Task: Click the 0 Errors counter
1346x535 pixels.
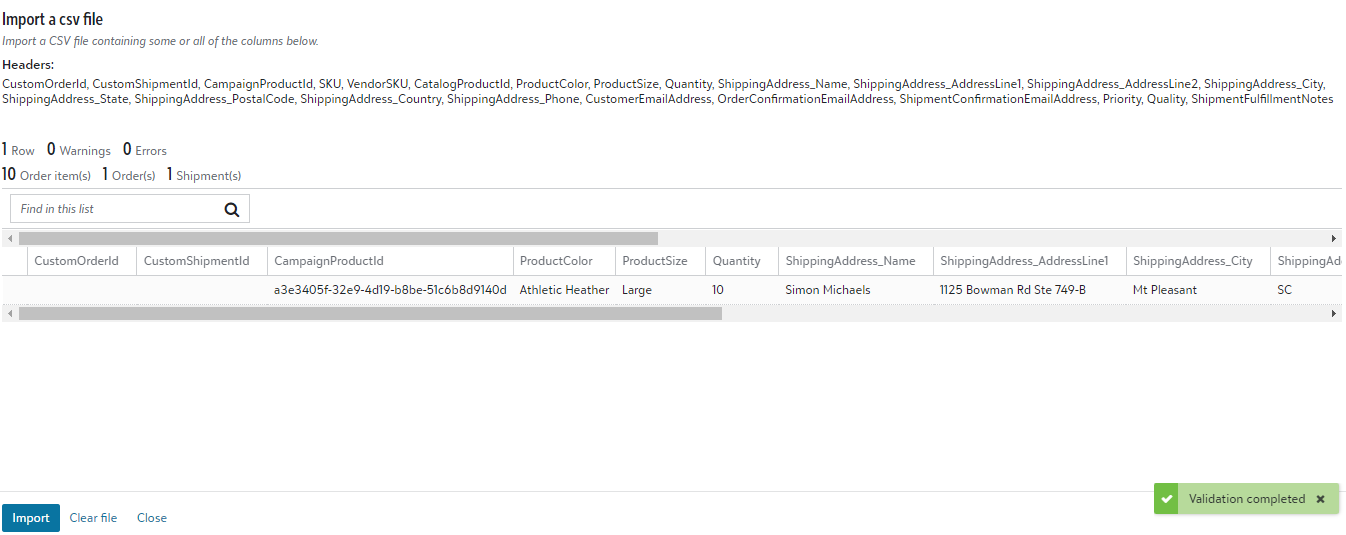Action: [145, 150]
